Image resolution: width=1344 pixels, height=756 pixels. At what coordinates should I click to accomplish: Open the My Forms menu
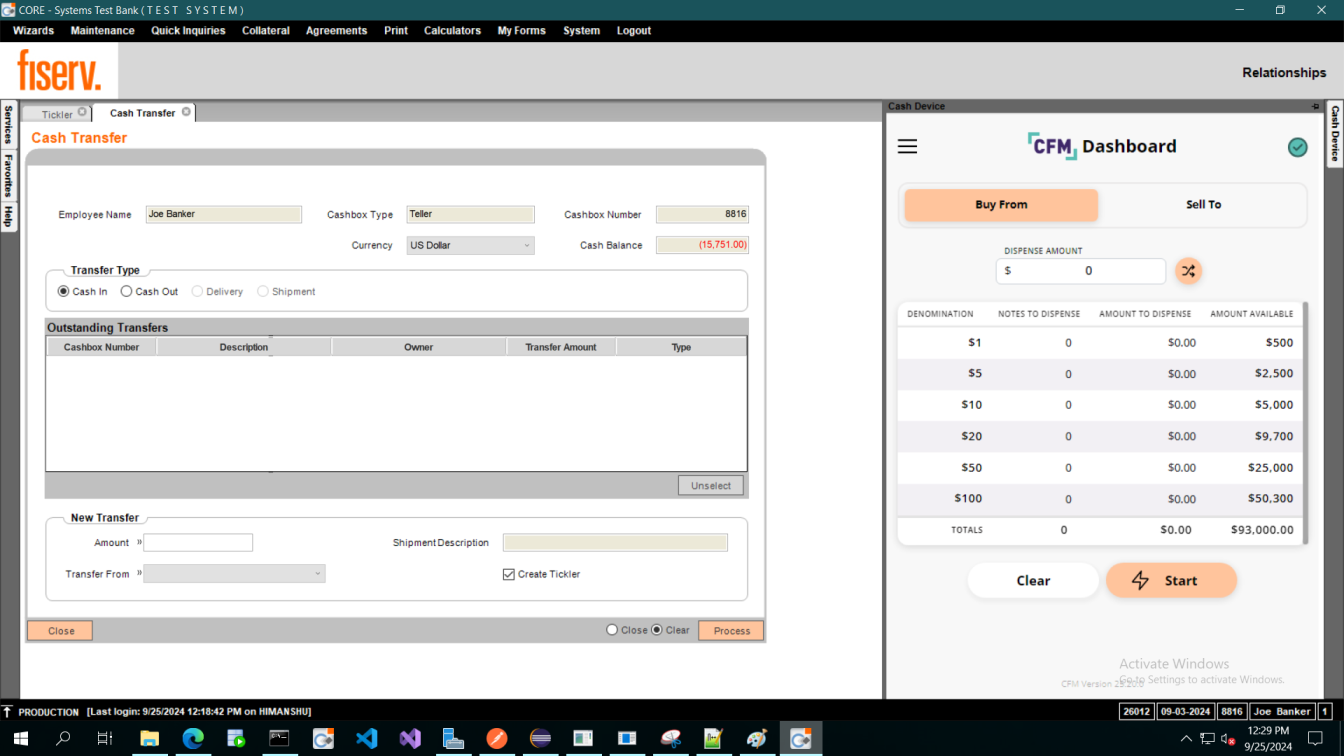(522, 31)
